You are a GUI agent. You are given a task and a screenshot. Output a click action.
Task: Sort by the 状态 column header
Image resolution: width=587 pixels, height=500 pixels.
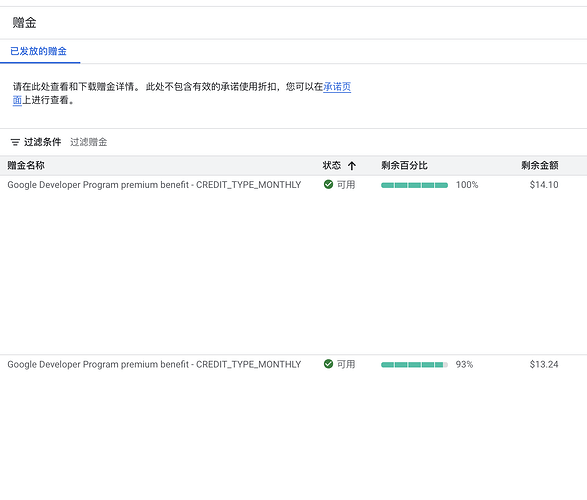tap(332, 165)
